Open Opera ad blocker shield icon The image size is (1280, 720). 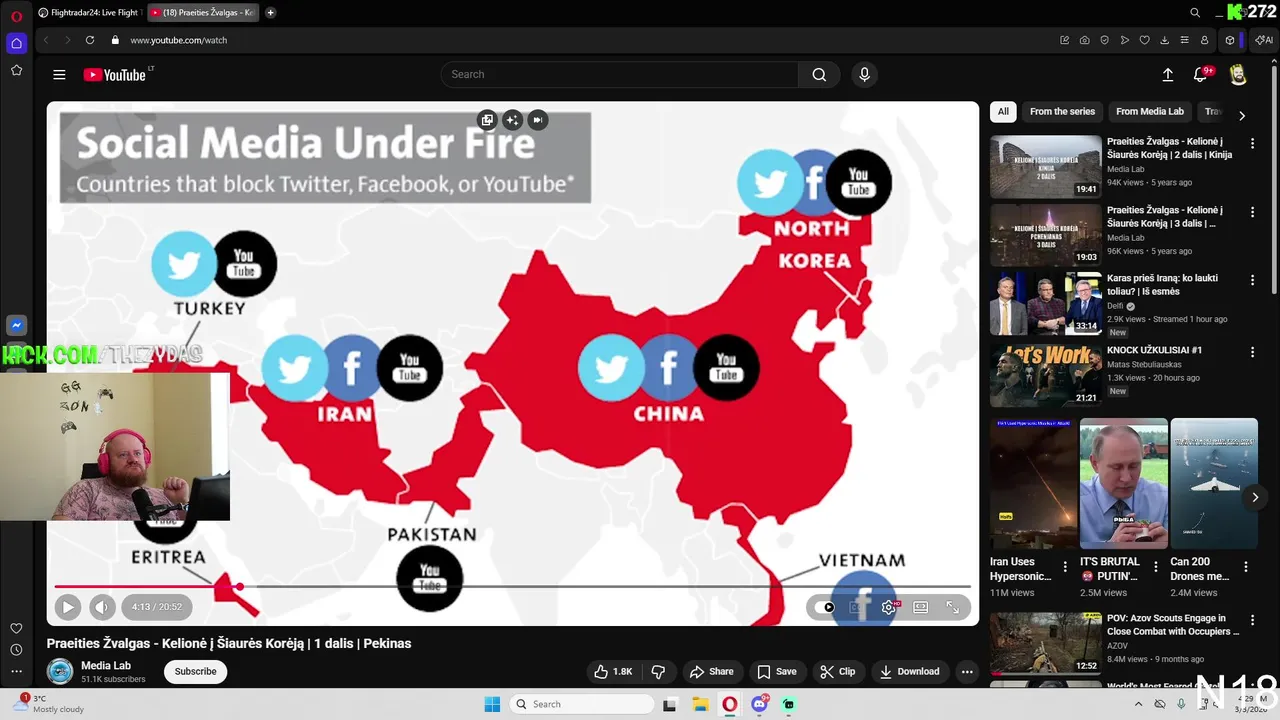(1105, 40)
